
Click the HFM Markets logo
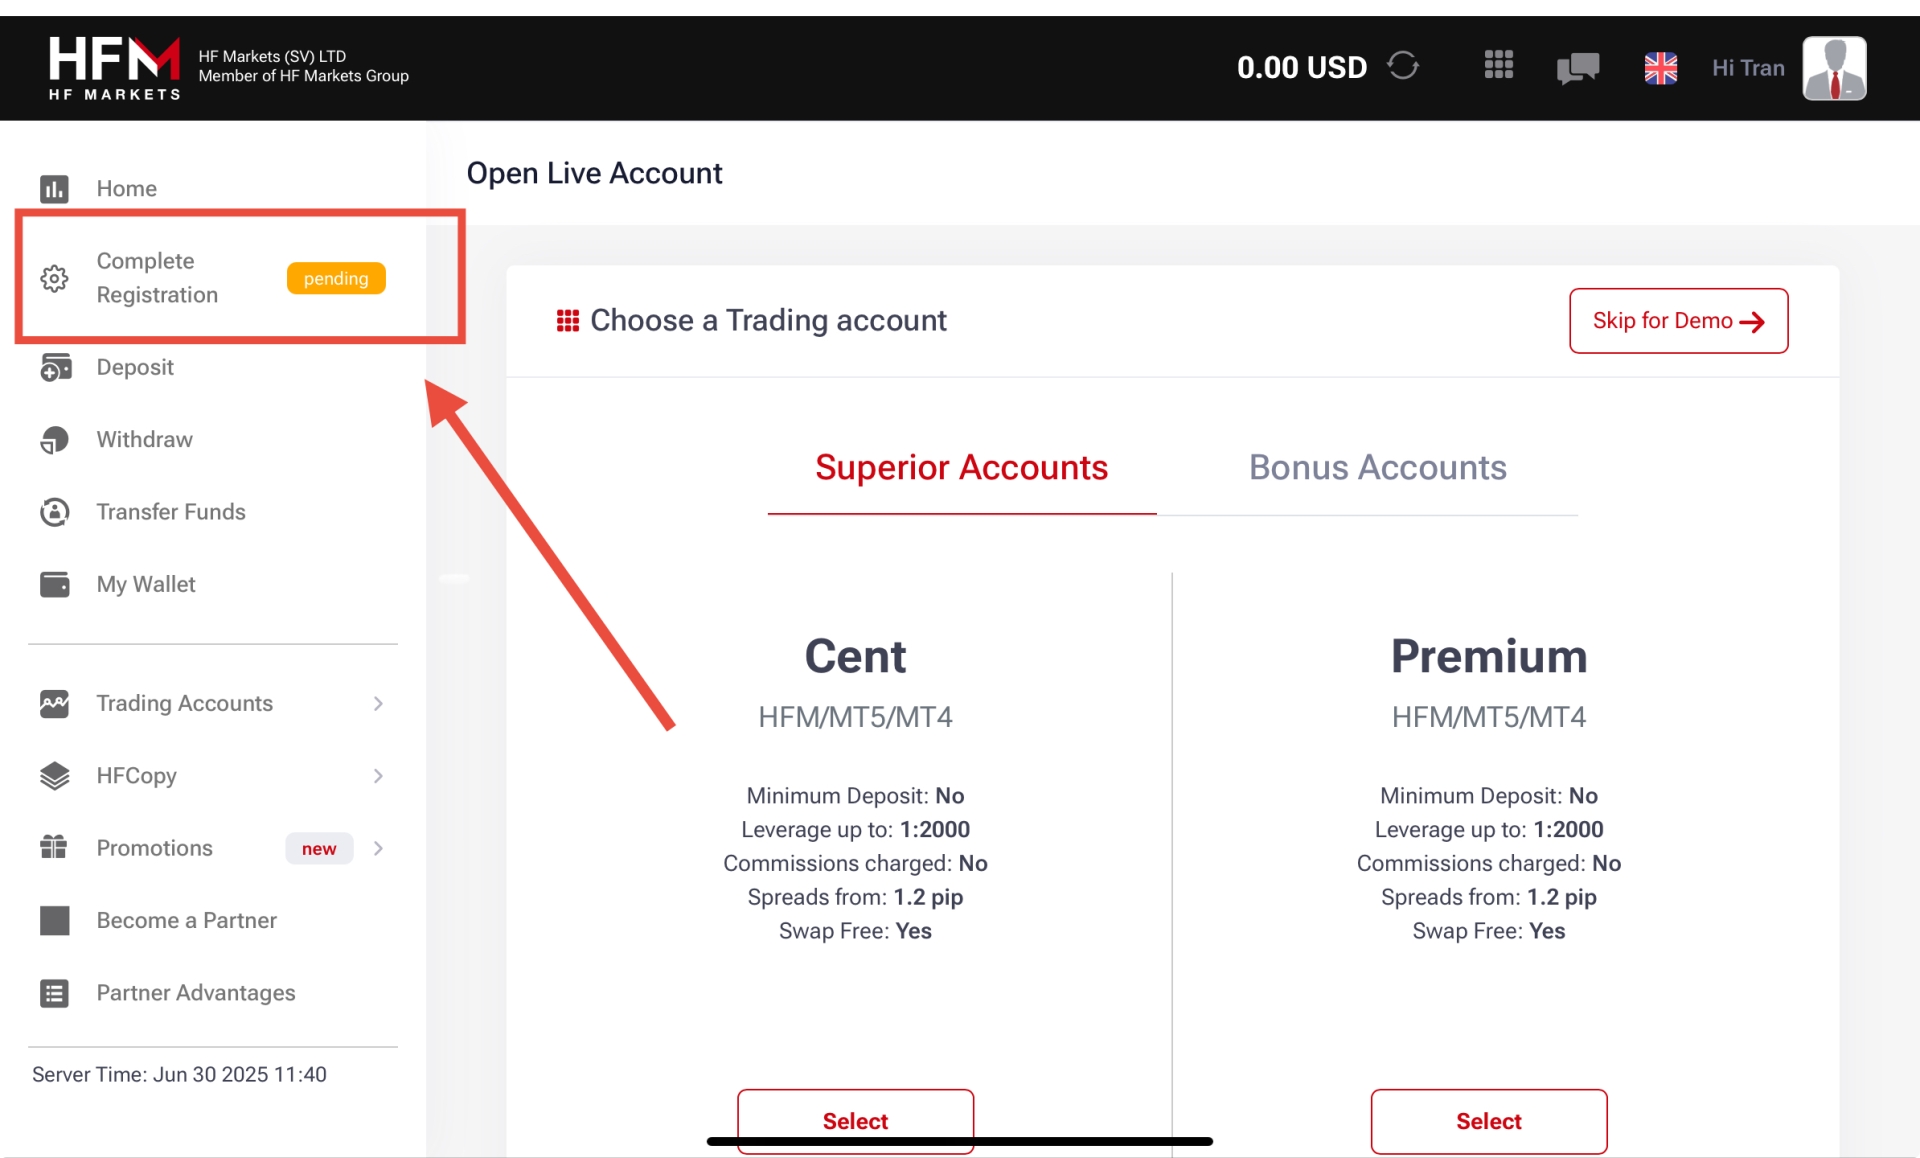tap(114, 68)
